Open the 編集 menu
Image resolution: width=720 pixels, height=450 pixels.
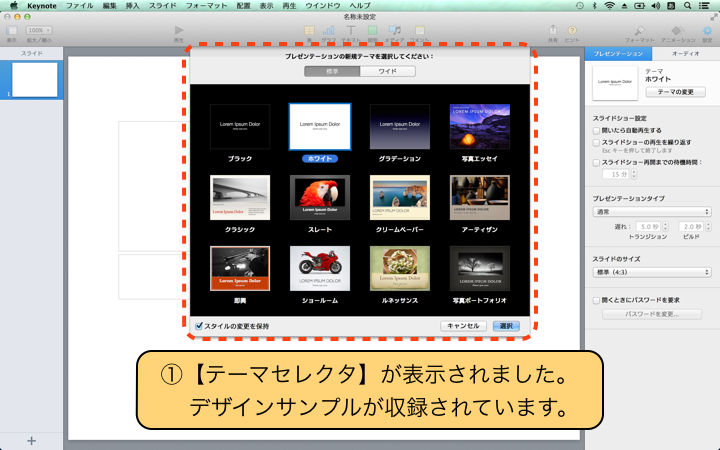(x=109, y=6)
